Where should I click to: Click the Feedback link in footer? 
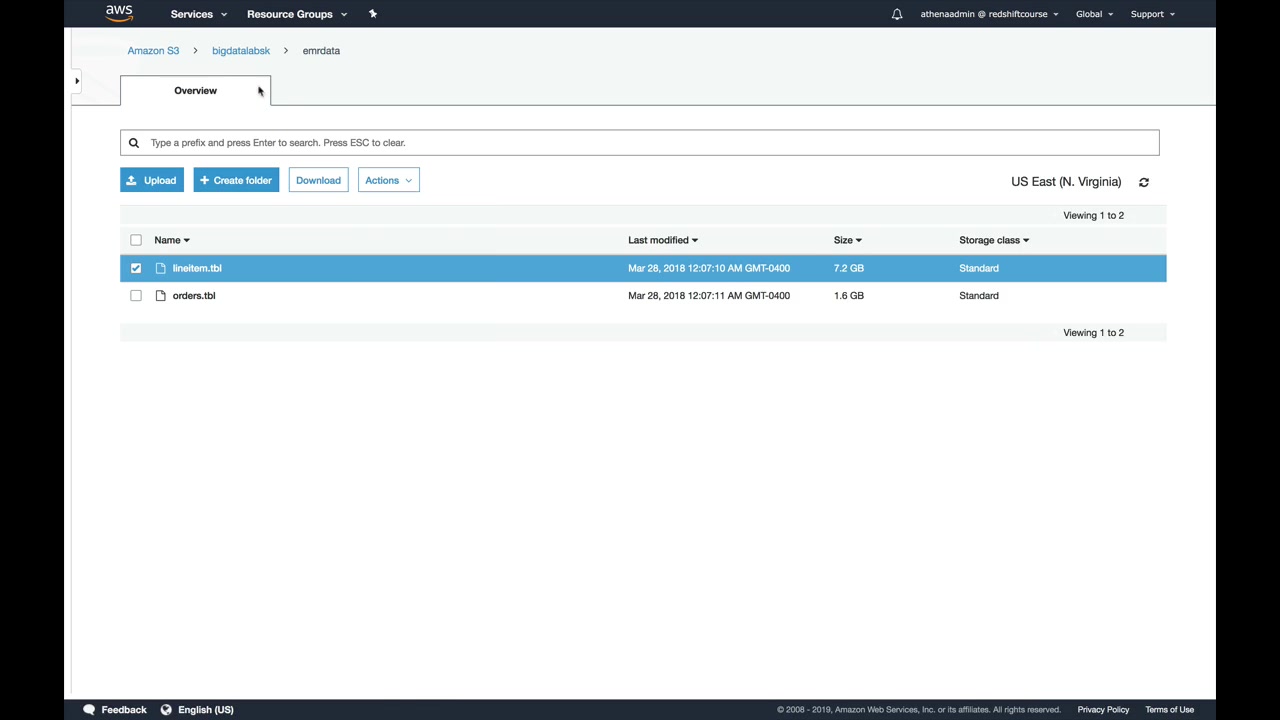(x=124, y=710)
